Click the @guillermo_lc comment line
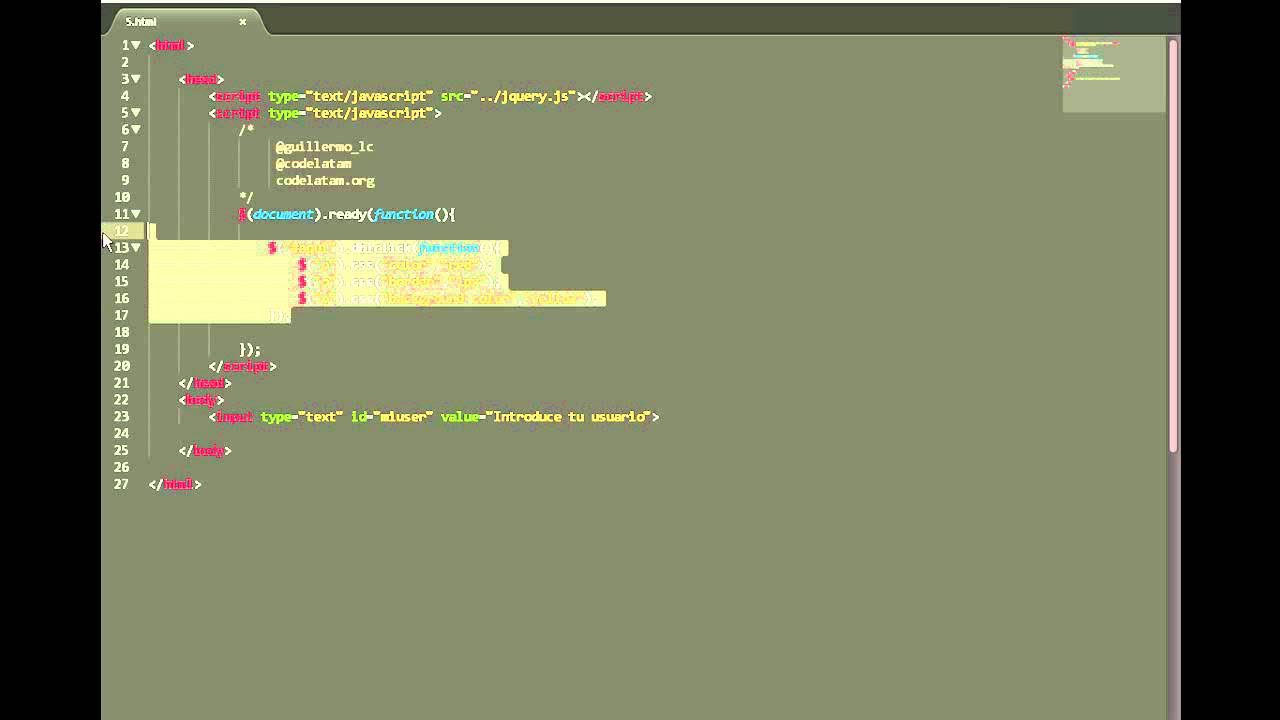The height and width of the screenshot is (720, 1280). point(324,146)
